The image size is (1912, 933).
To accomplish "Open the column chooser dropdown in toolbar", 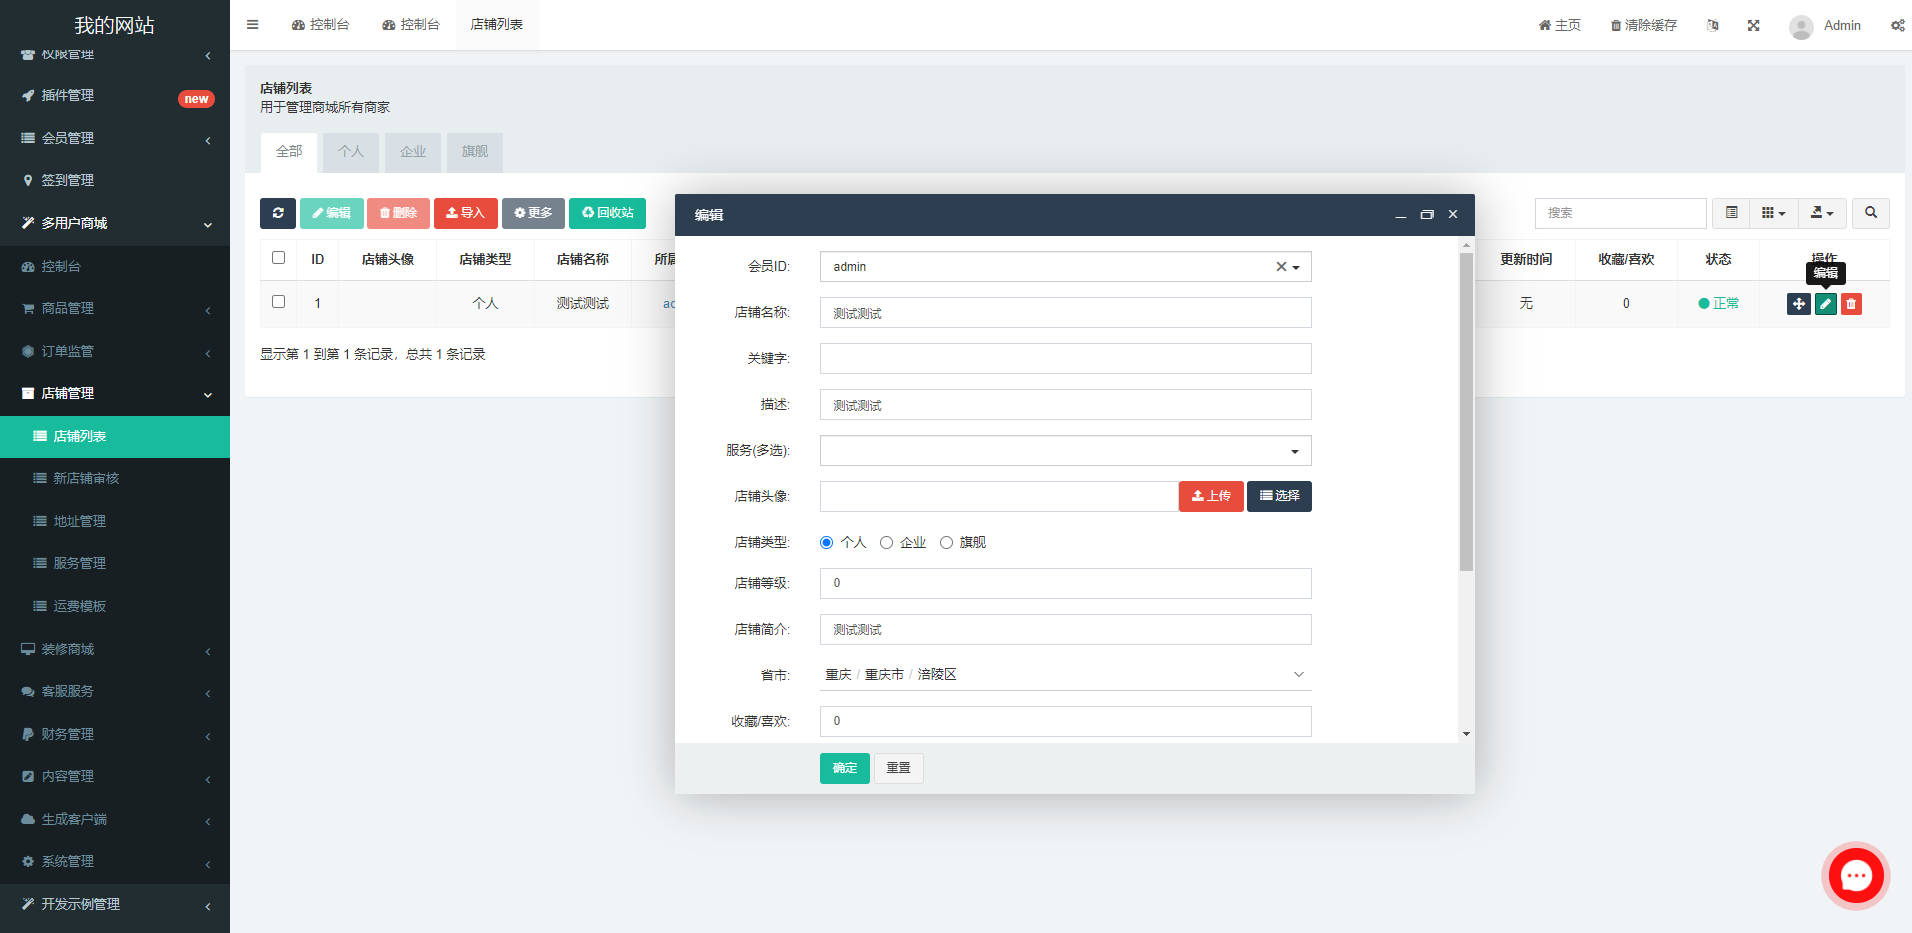I will click(x=1773, y=213).
